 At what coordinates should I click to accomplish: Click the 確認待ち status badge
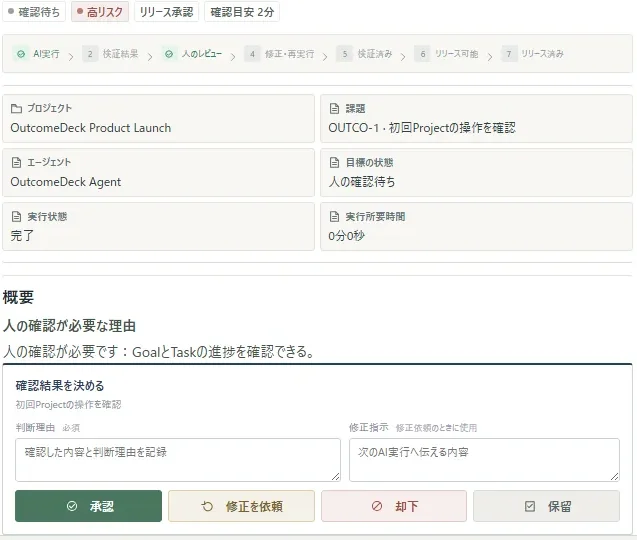click(34, 12)
